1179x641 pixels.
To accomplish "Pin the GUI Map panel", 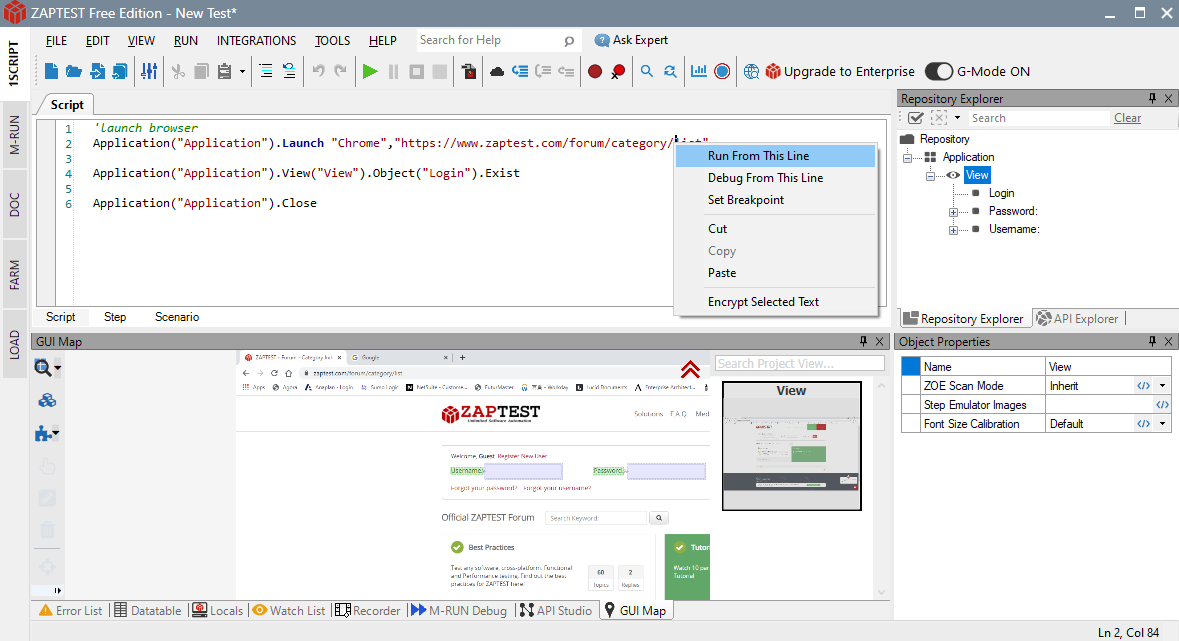I will point(863,342).
